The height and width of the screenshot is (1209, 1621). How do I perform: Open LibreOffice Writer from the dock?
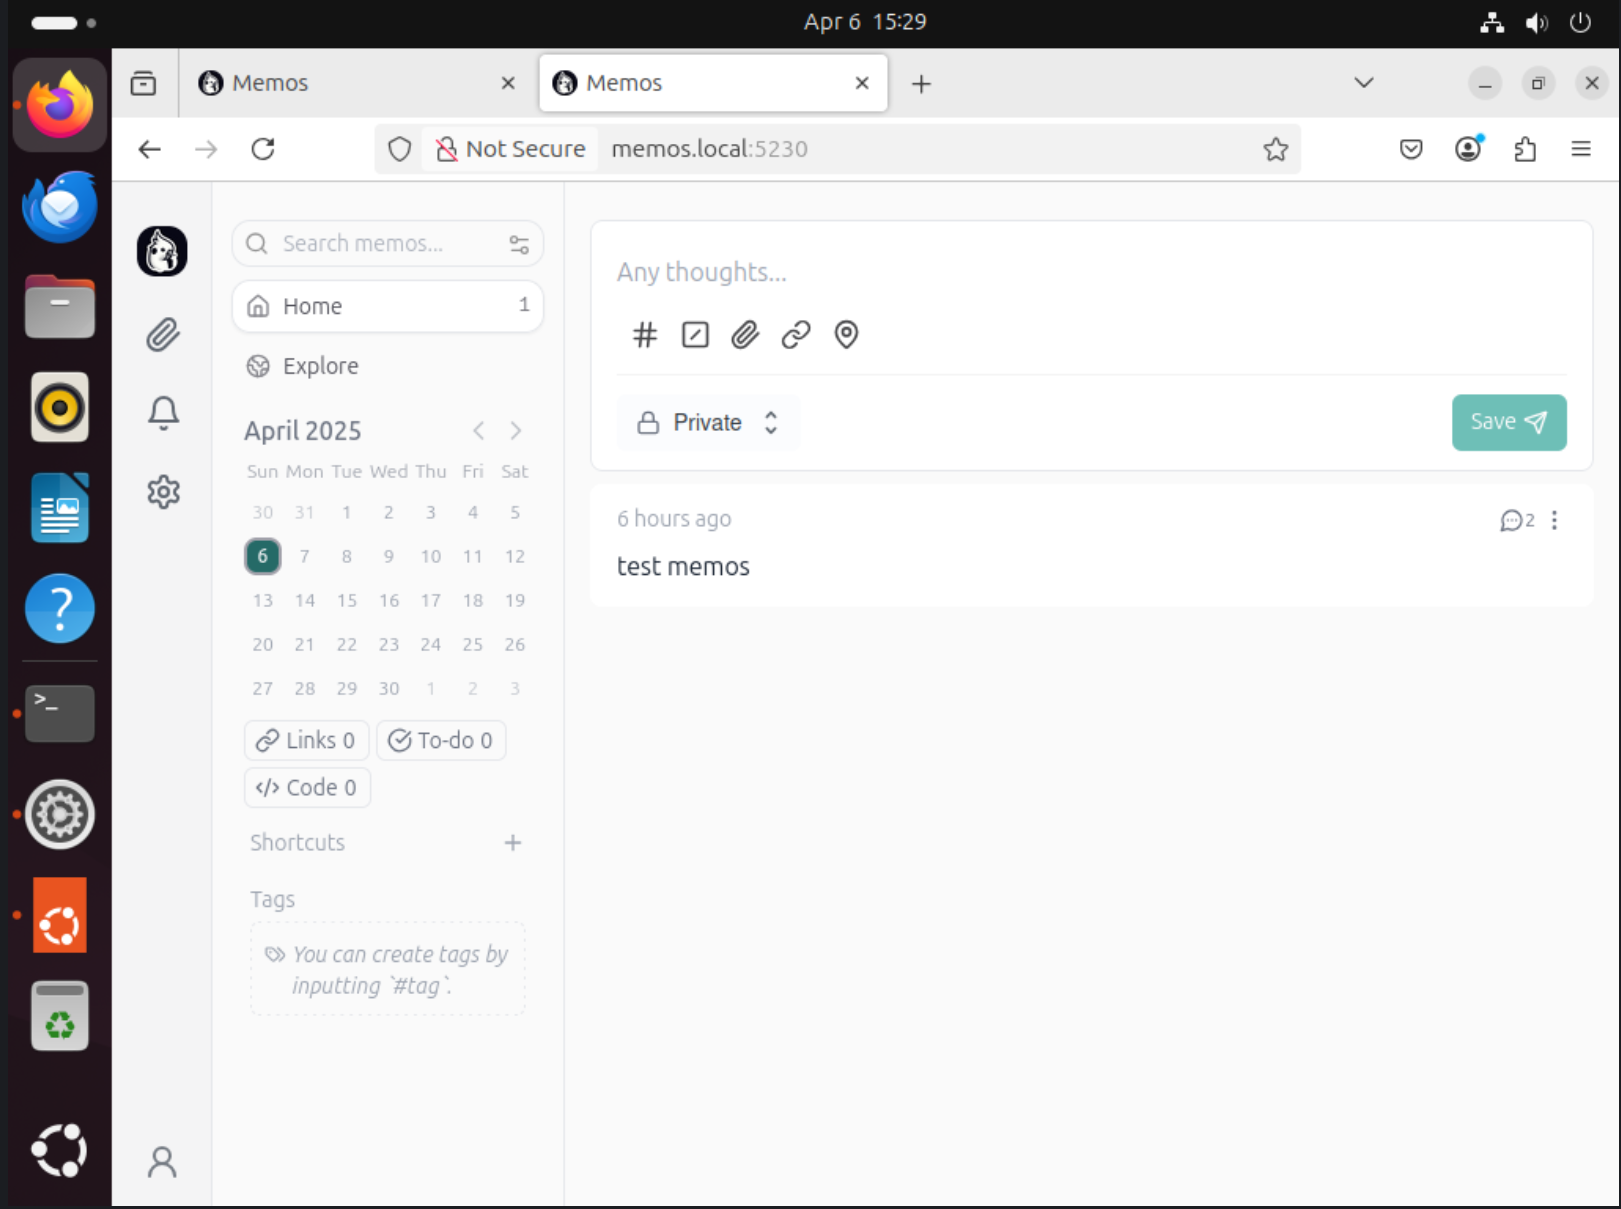tap(60, 508)
